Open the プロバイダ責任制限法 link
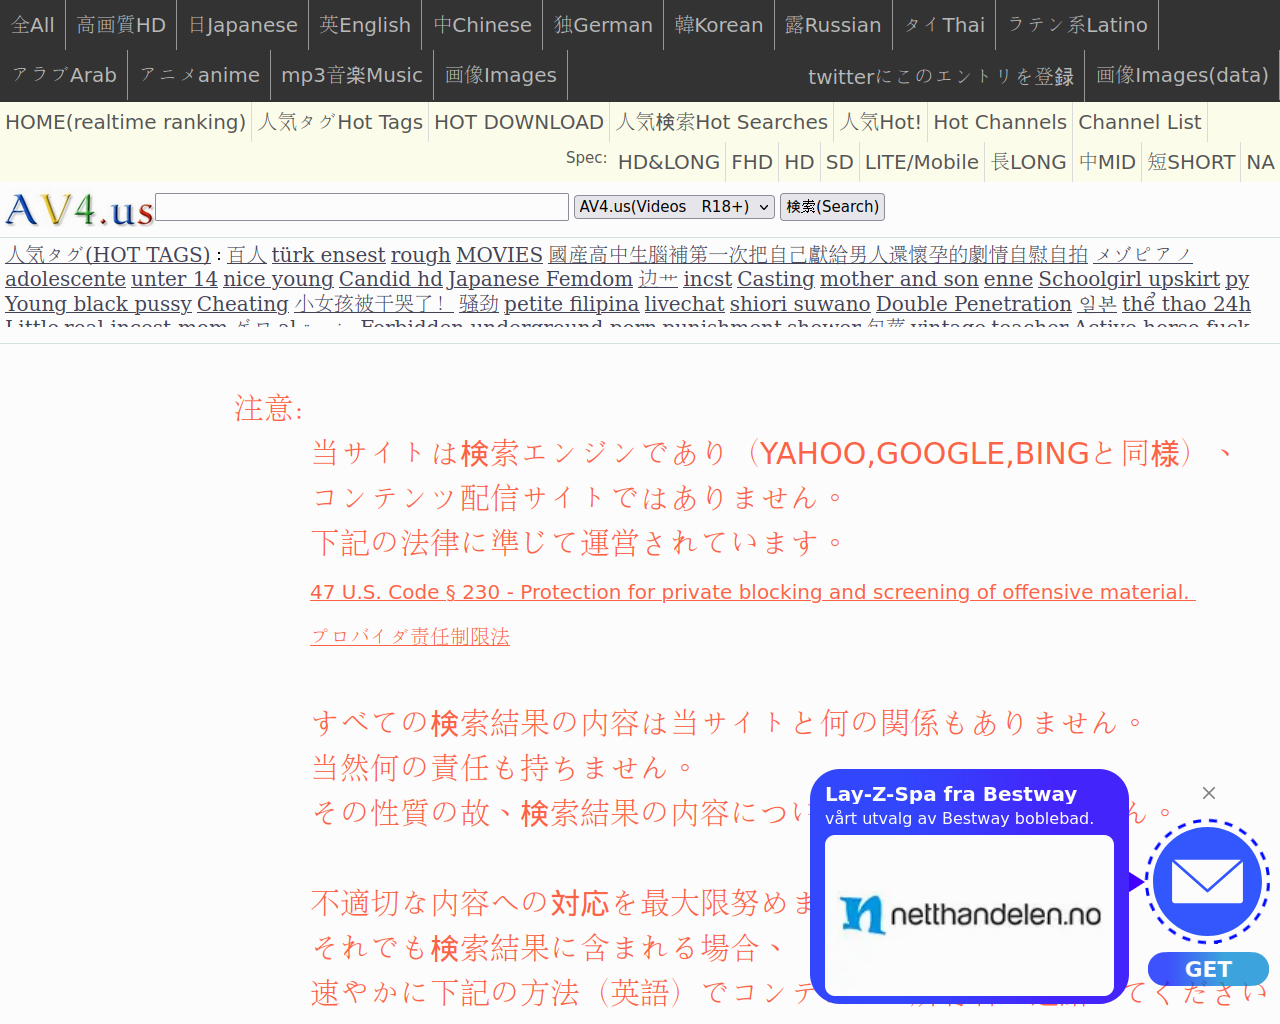Screen dimensions: 1280x1024 (410, 637)
